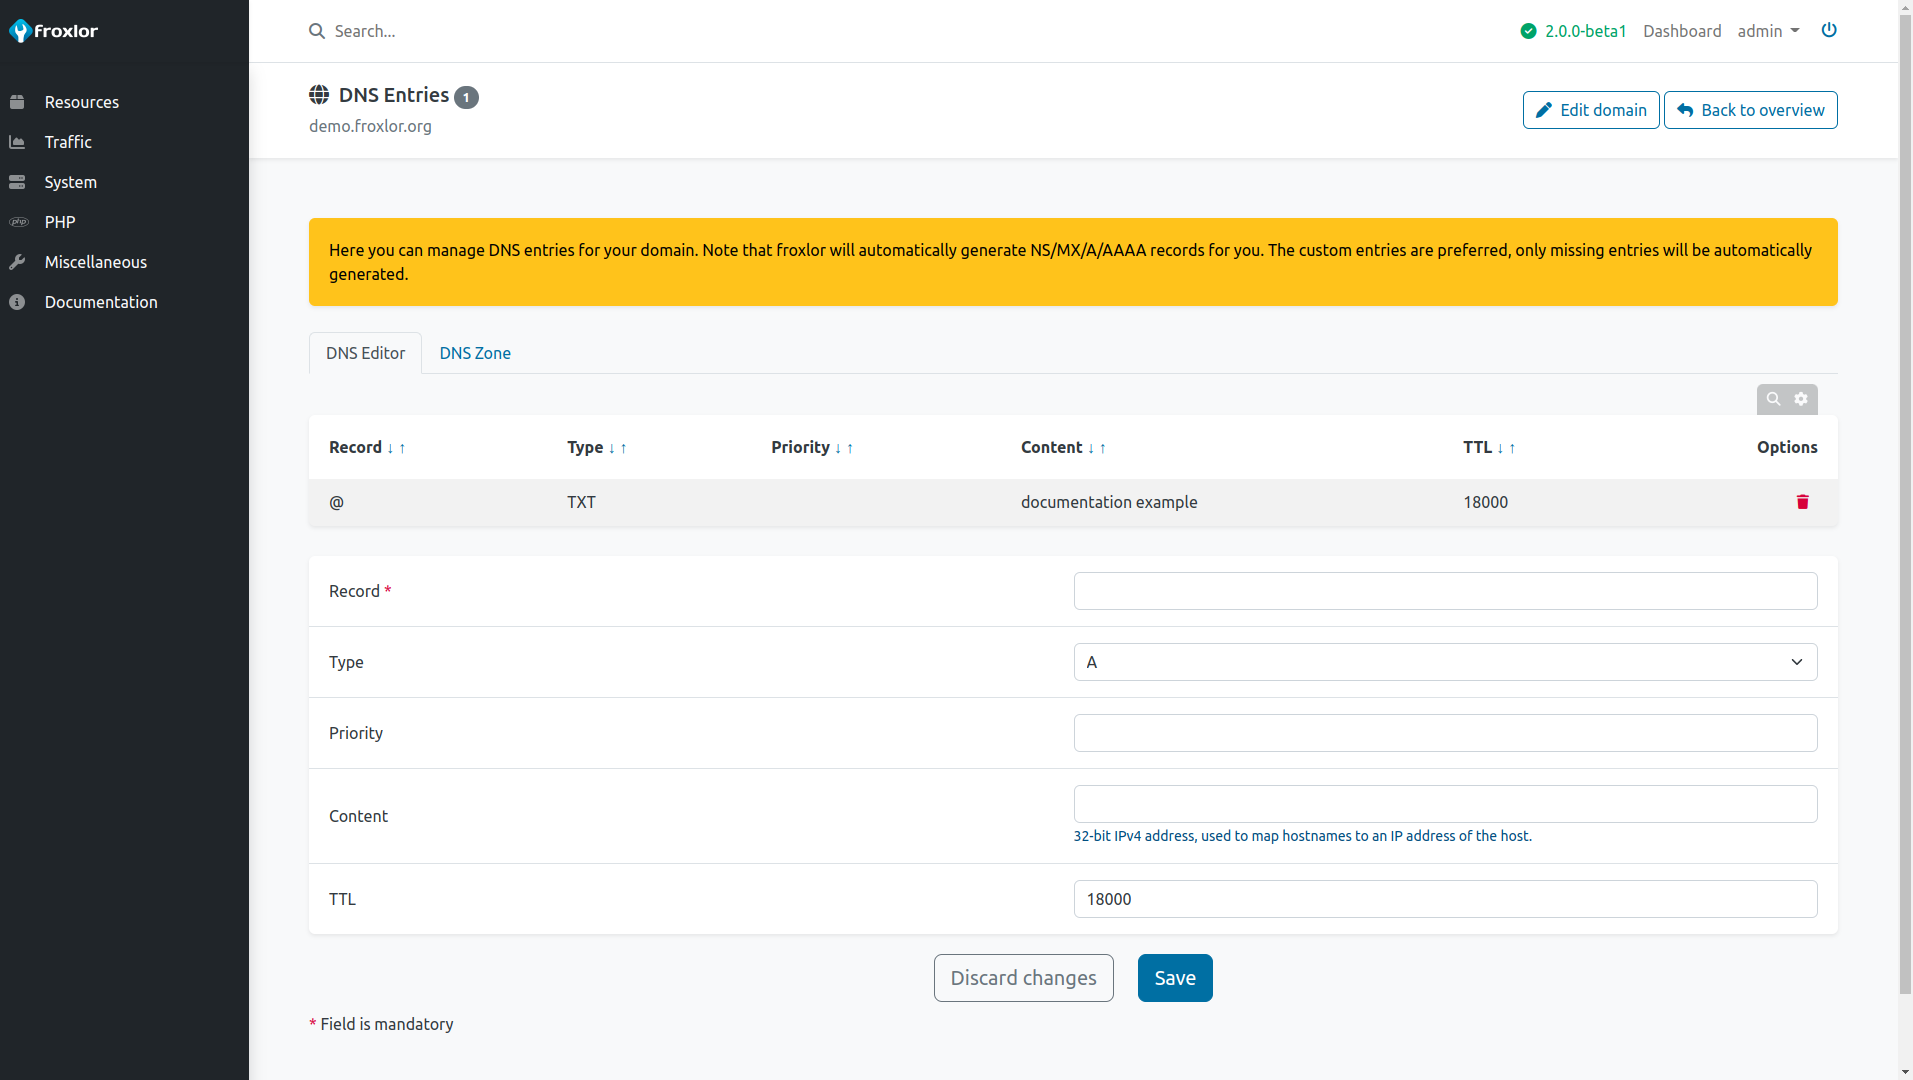This screenshot has width=1913, height=1080.
Task: Click the Froxlor logo
Action: tap(54, 31)
